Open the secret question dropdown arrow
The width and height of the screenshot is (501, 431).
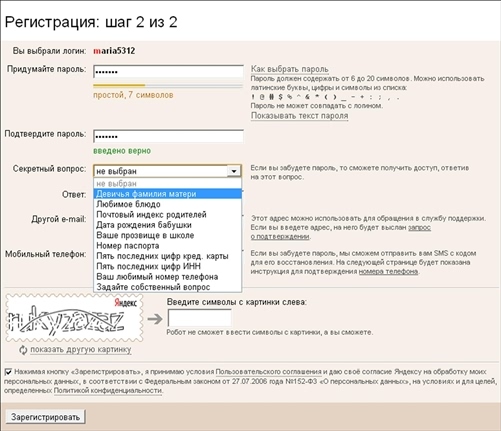point(234,171)
